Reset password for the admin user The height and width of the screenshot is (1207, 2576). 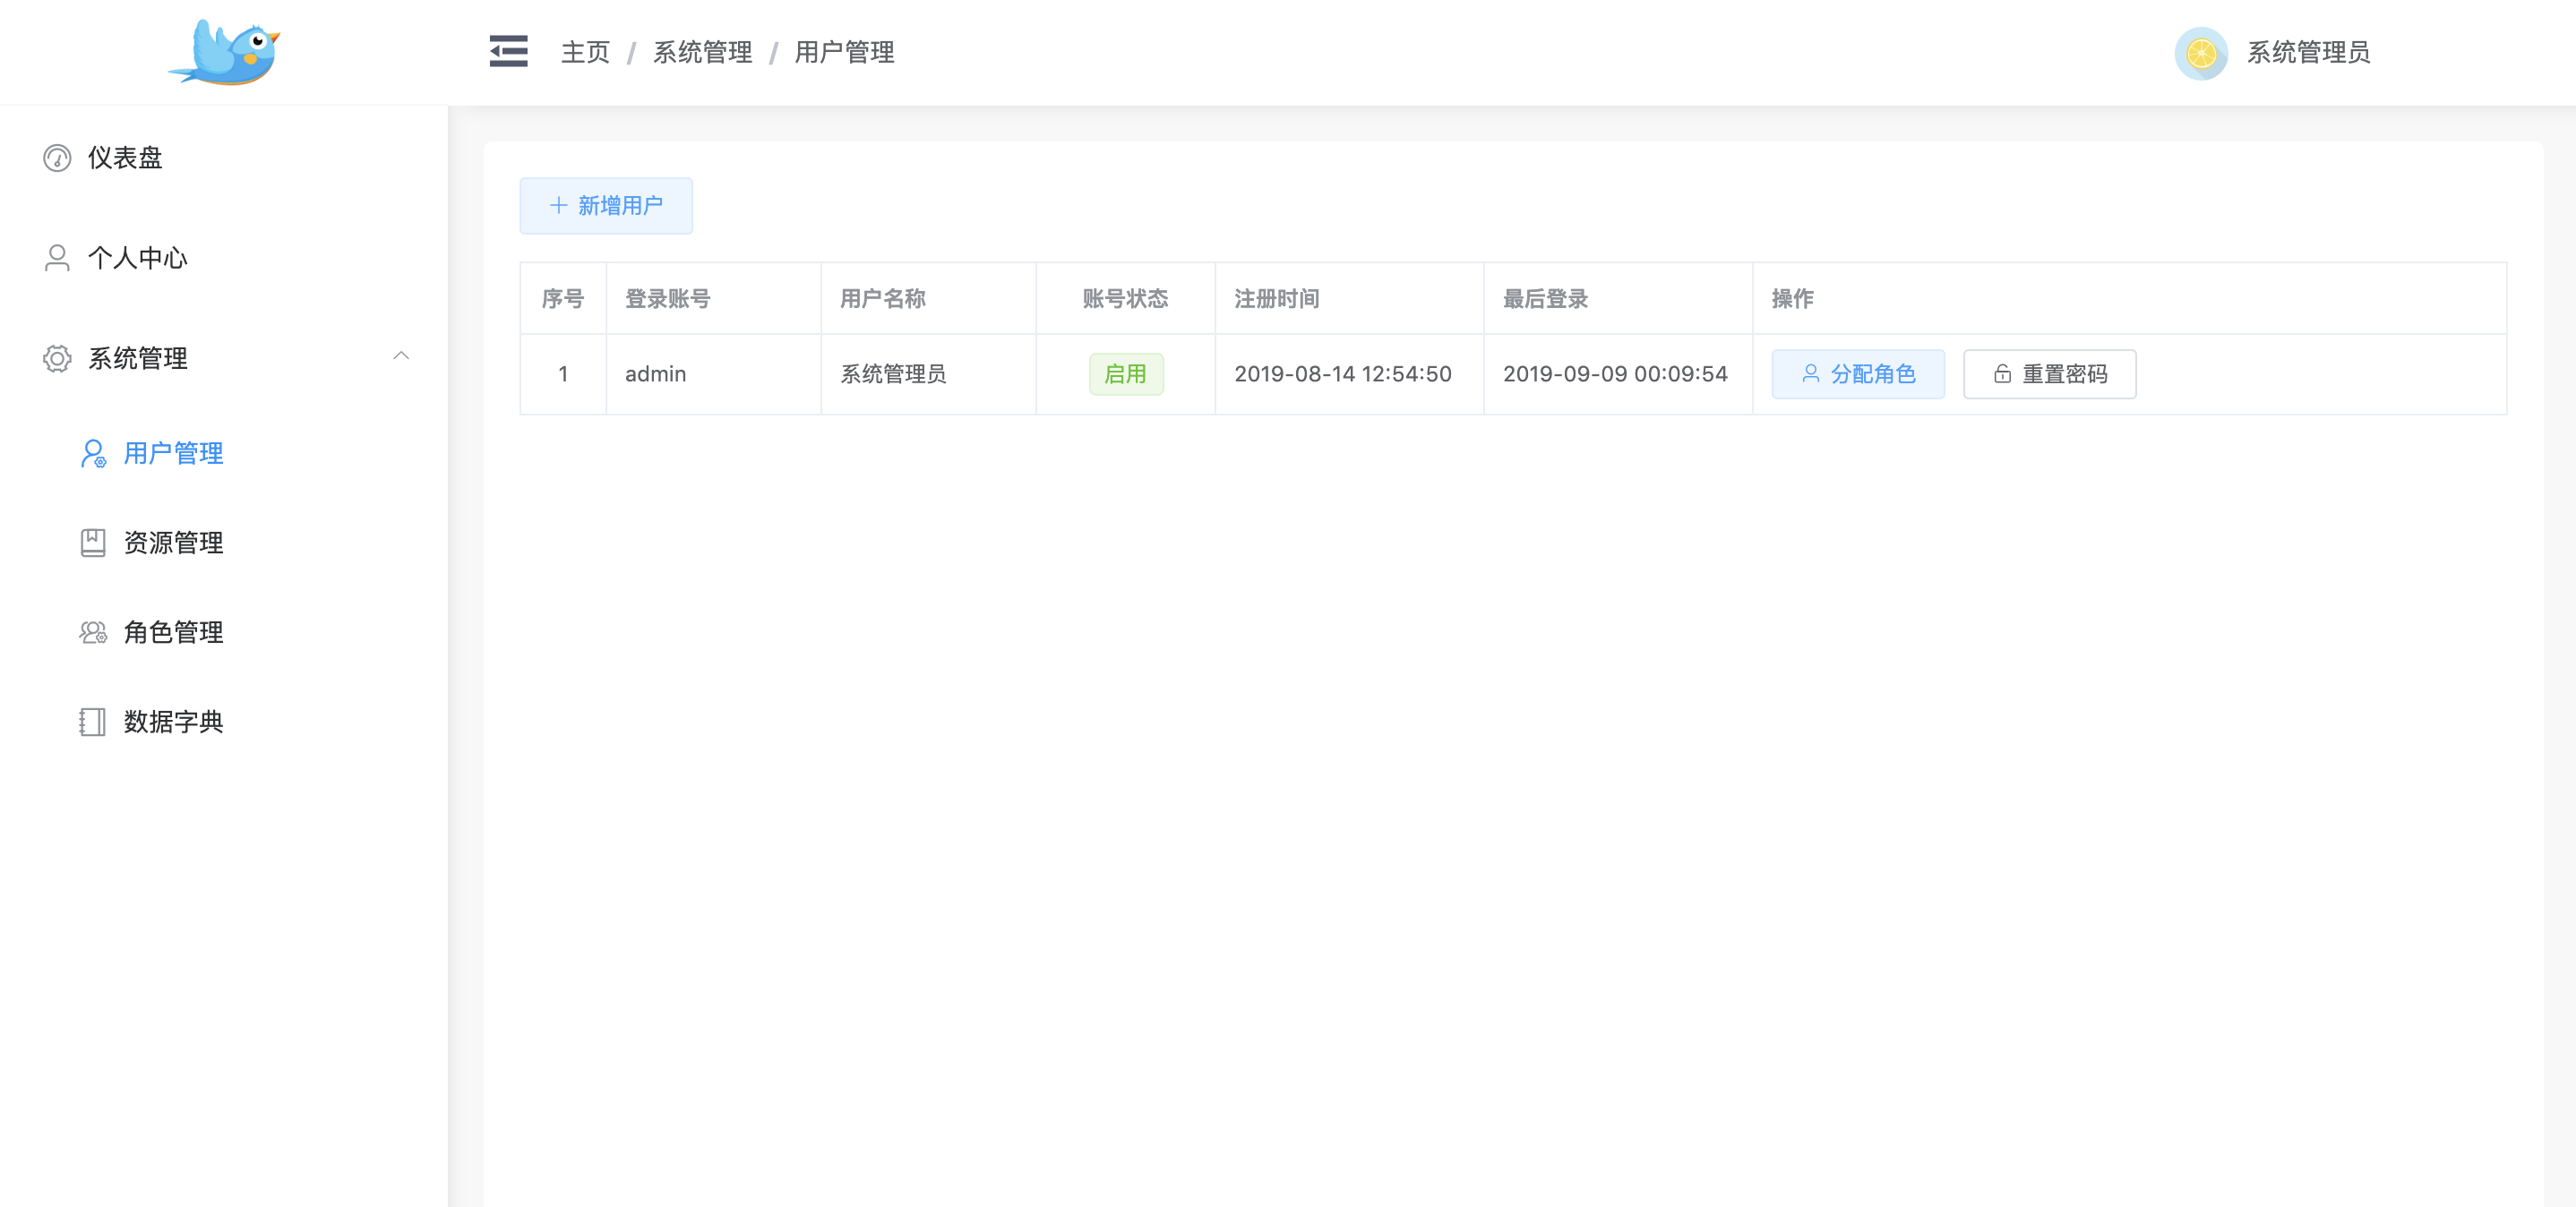[x=2049, y=374]
